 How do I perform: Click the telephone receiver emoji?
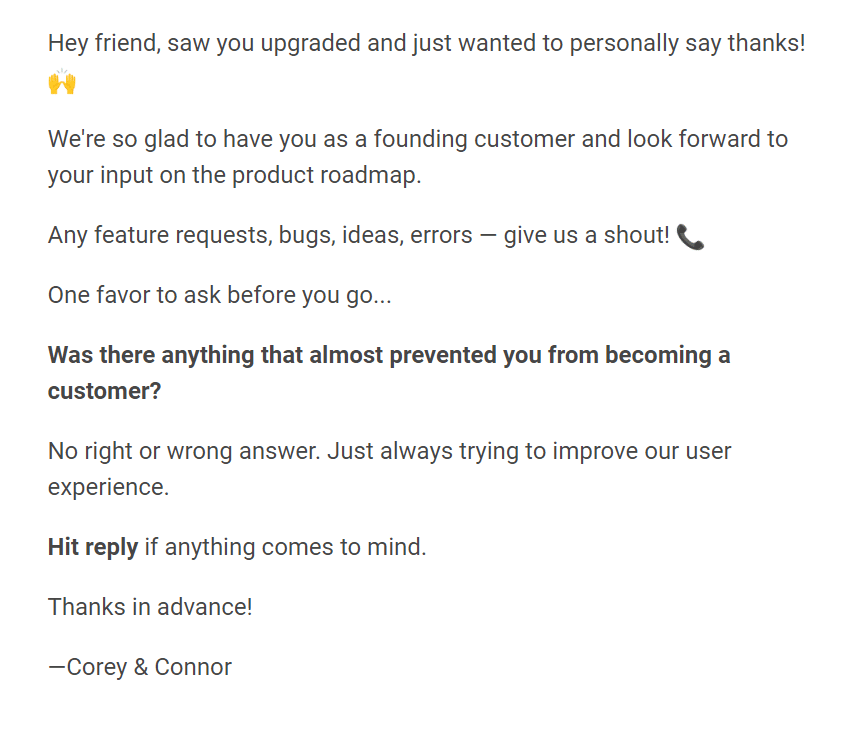pos(690,237)
